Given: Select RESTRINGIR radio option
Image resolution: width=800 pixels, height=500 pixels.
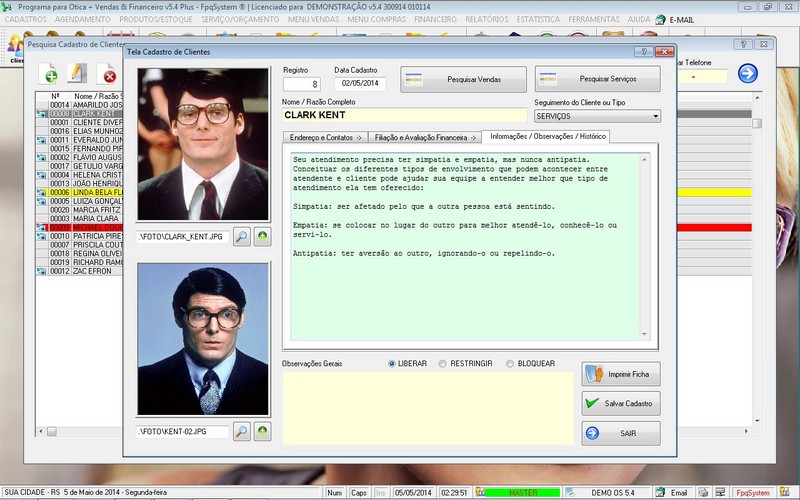Looking at the screenshot, I should (442, 364).
